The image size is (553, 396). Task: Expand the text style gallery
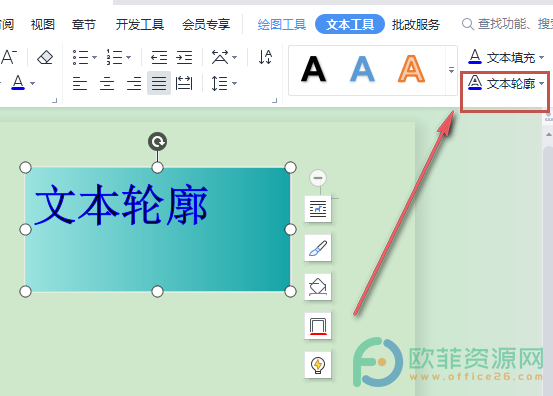(451, 70)
